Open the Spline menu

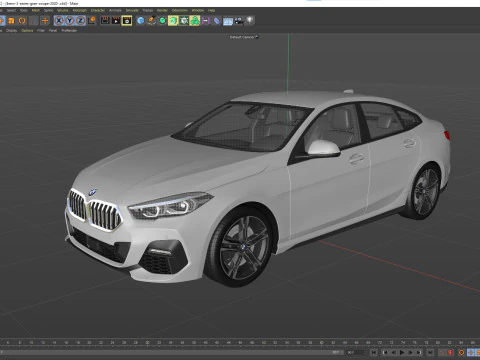[x=48, y=10]
